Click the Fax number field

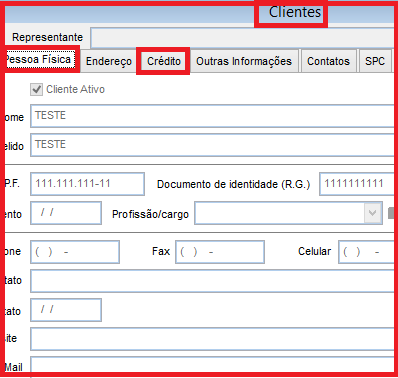click(220, 252)
